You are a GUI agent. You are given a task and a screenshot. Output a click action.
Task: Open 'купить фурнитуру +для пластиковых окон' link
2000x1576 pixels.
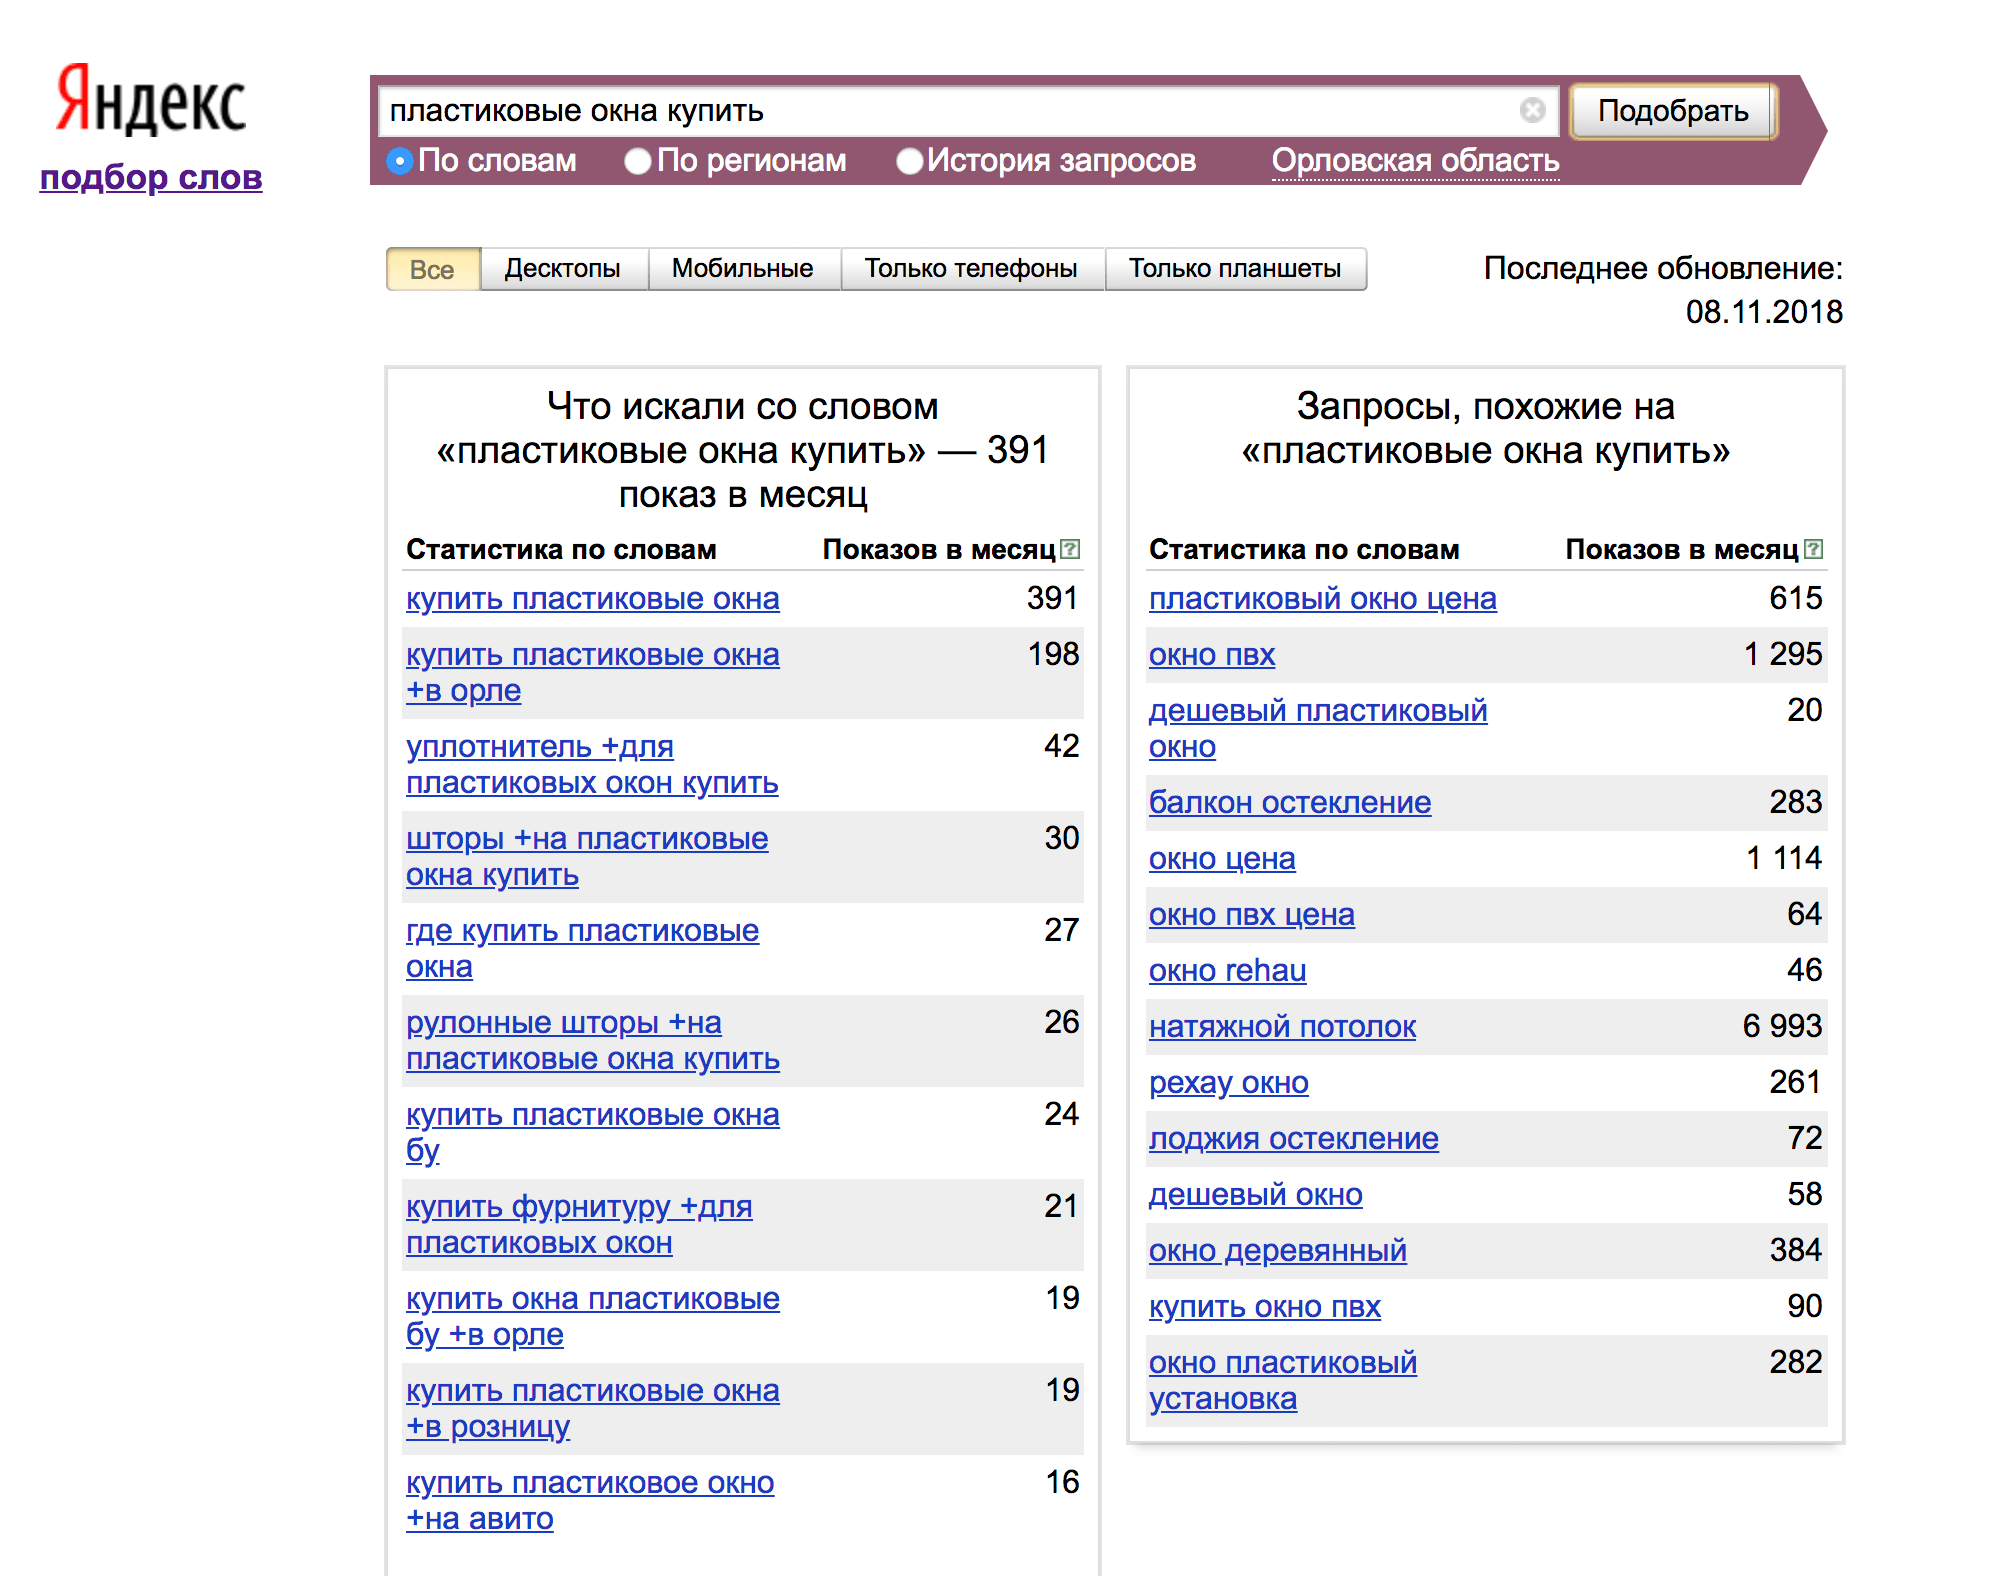click(x=579, y=1225)
